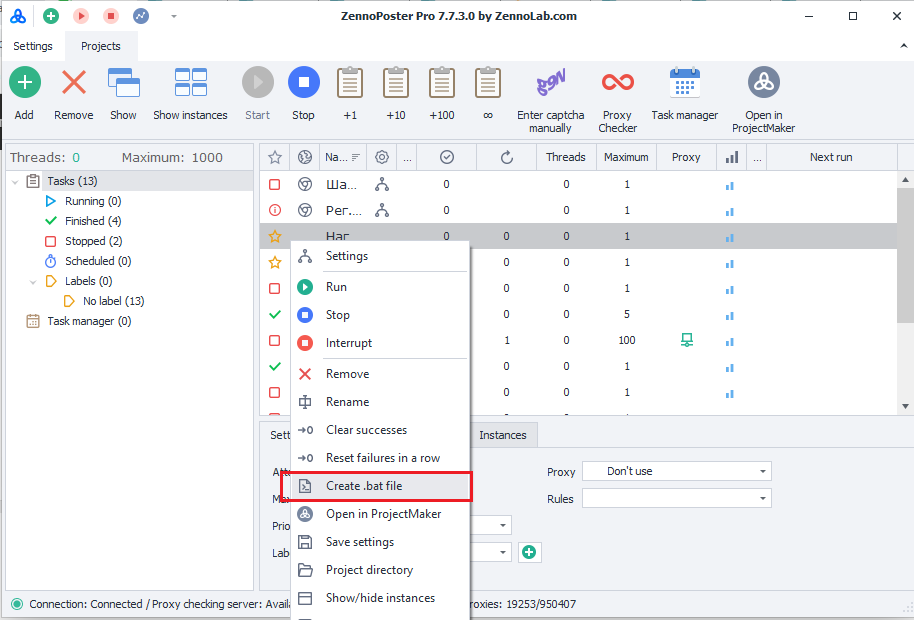914x620 pixels.
Task: Click the +1 clipboard icon
Action: [x=350, y=82]
